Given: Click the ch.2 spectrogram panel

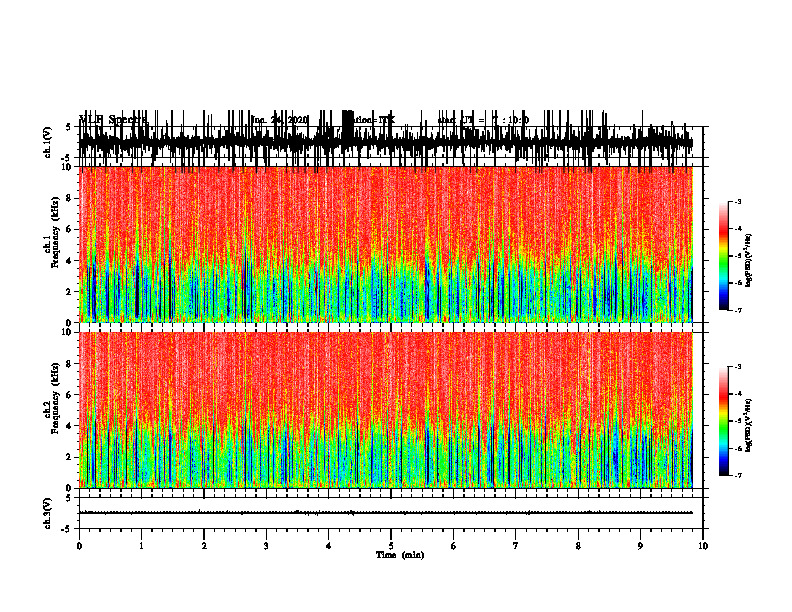Looking at the screenshot, I should click(386, 410).
